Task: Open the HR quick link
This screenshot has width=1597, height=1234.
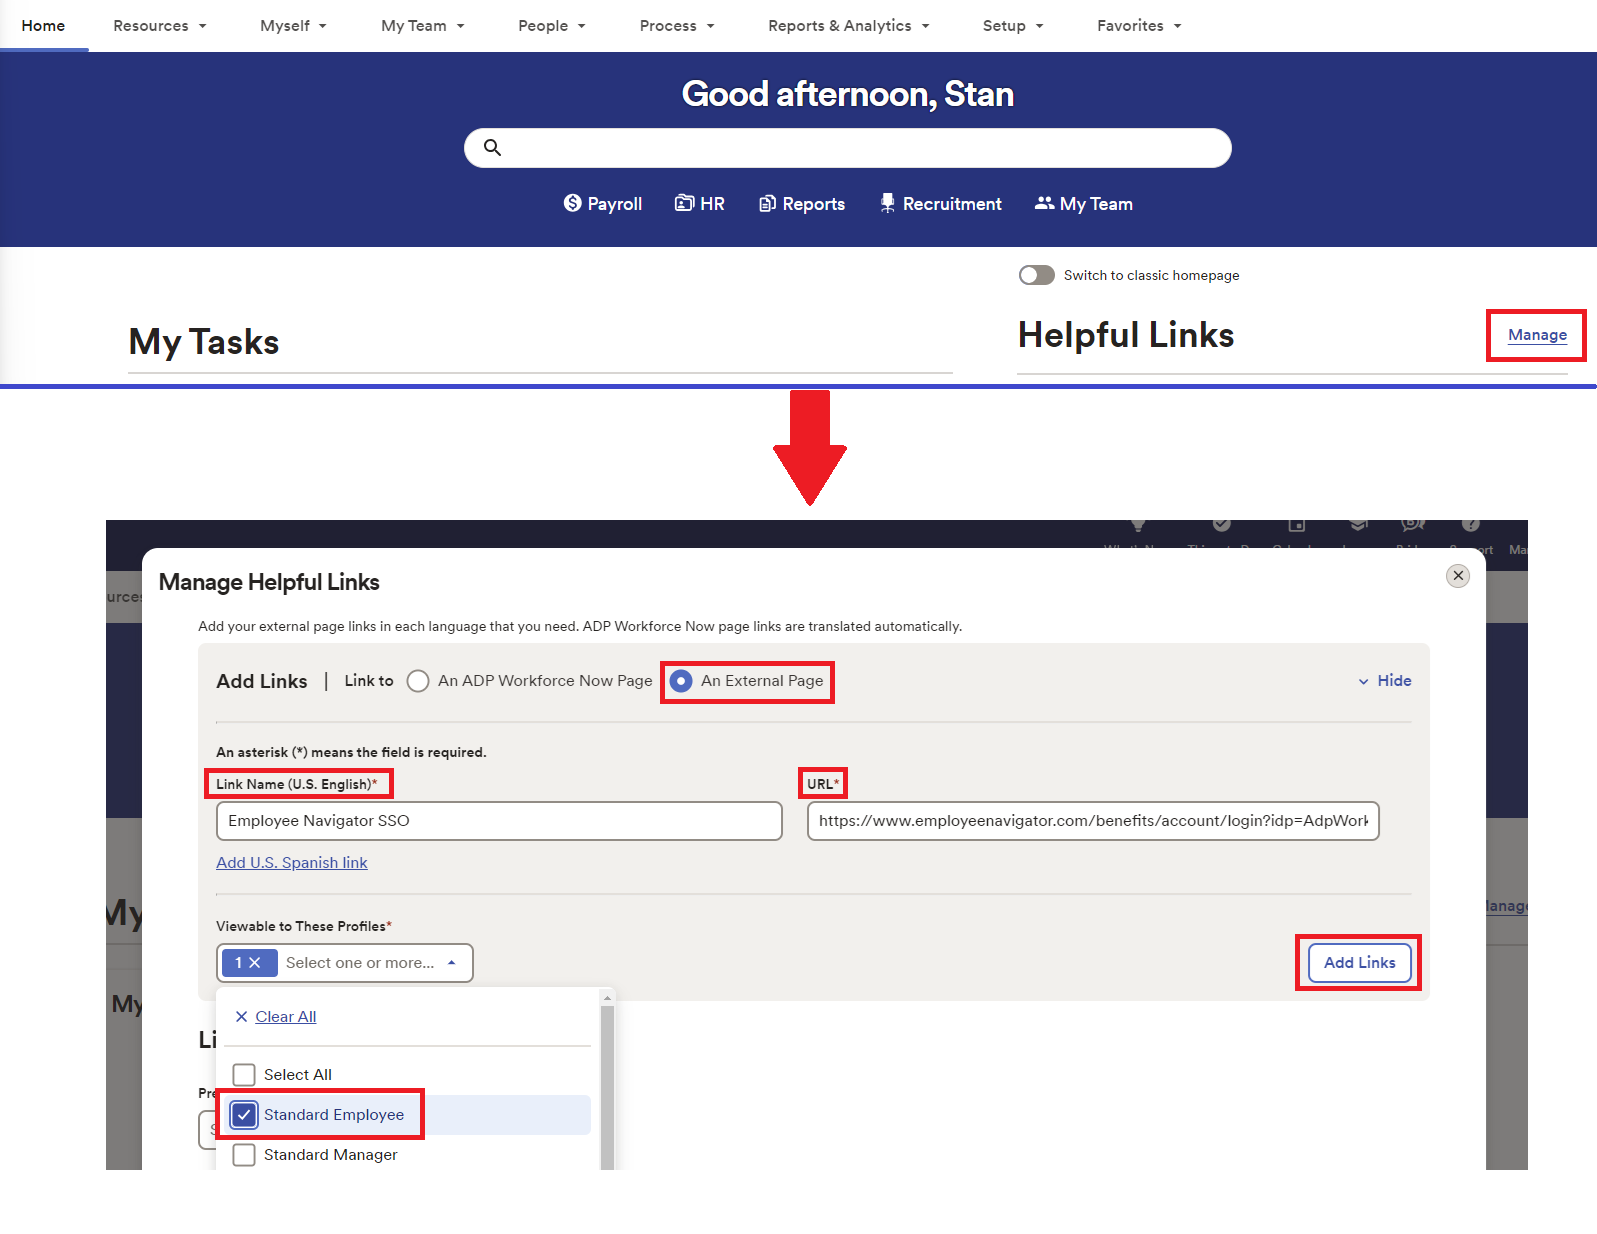Action: pos(700,204)
